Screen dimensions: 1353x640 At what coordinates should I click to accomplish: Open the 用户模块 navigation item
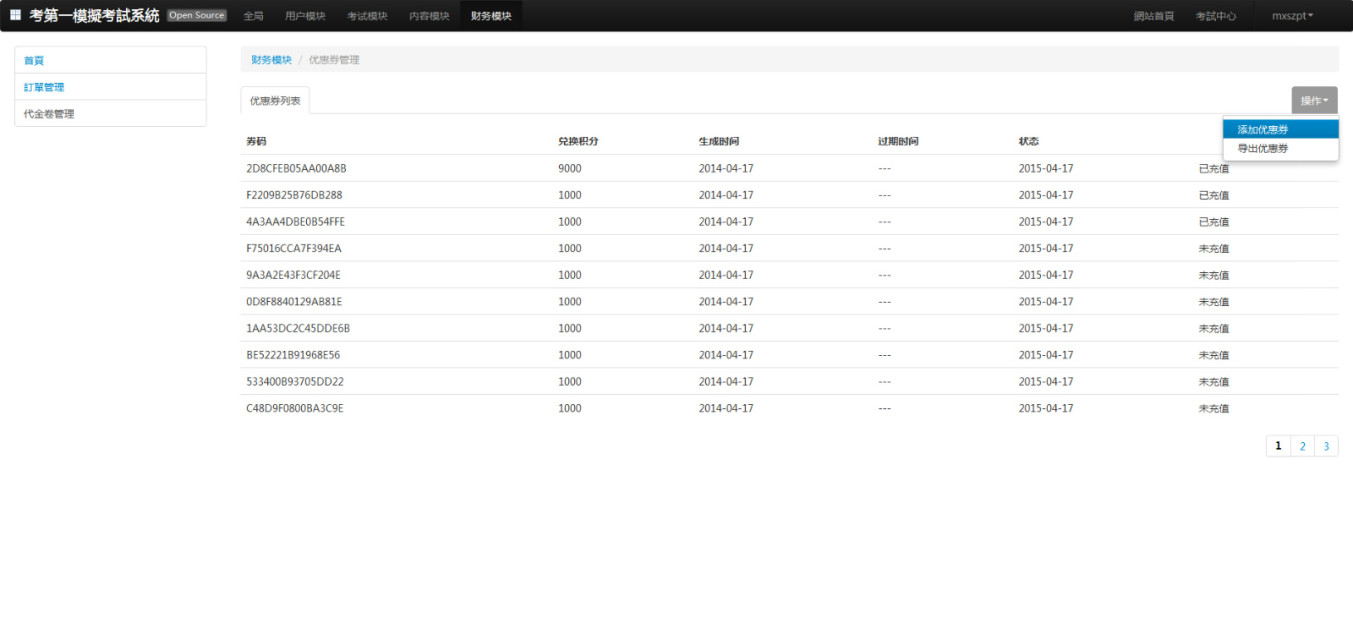click(305, 16)
